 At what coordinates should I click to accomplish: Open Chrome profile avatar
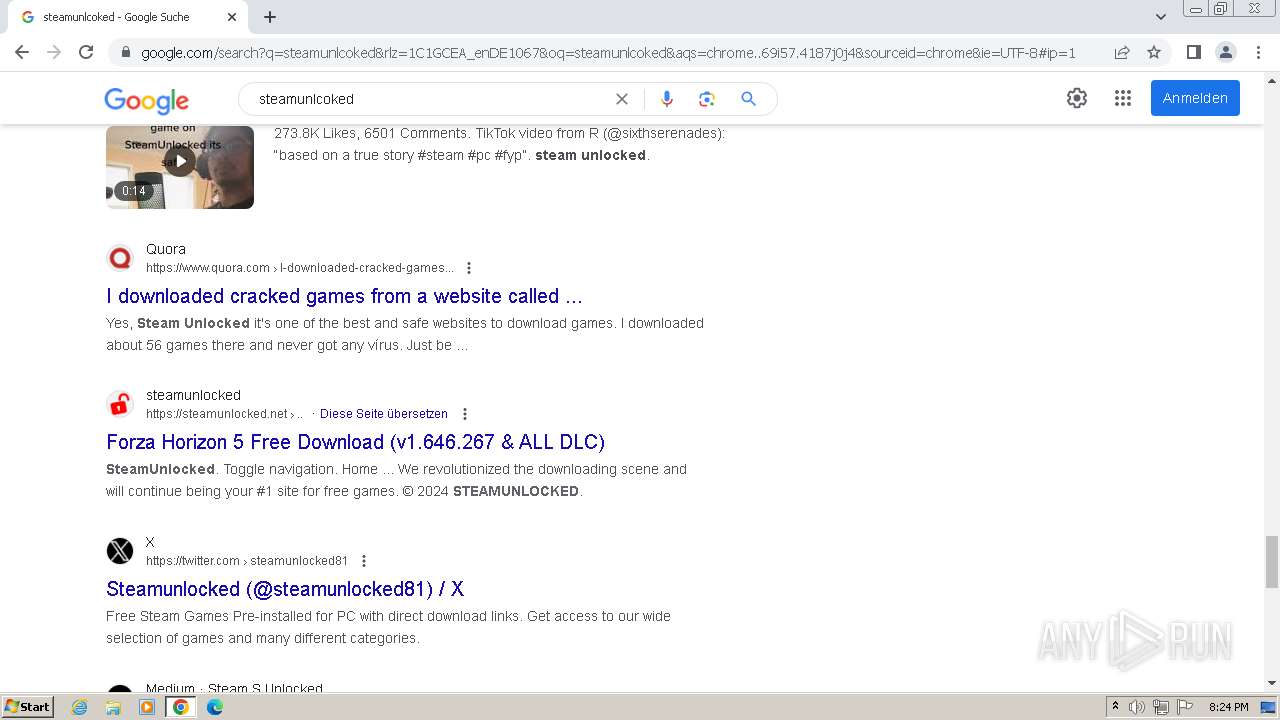coord(1226,52)
